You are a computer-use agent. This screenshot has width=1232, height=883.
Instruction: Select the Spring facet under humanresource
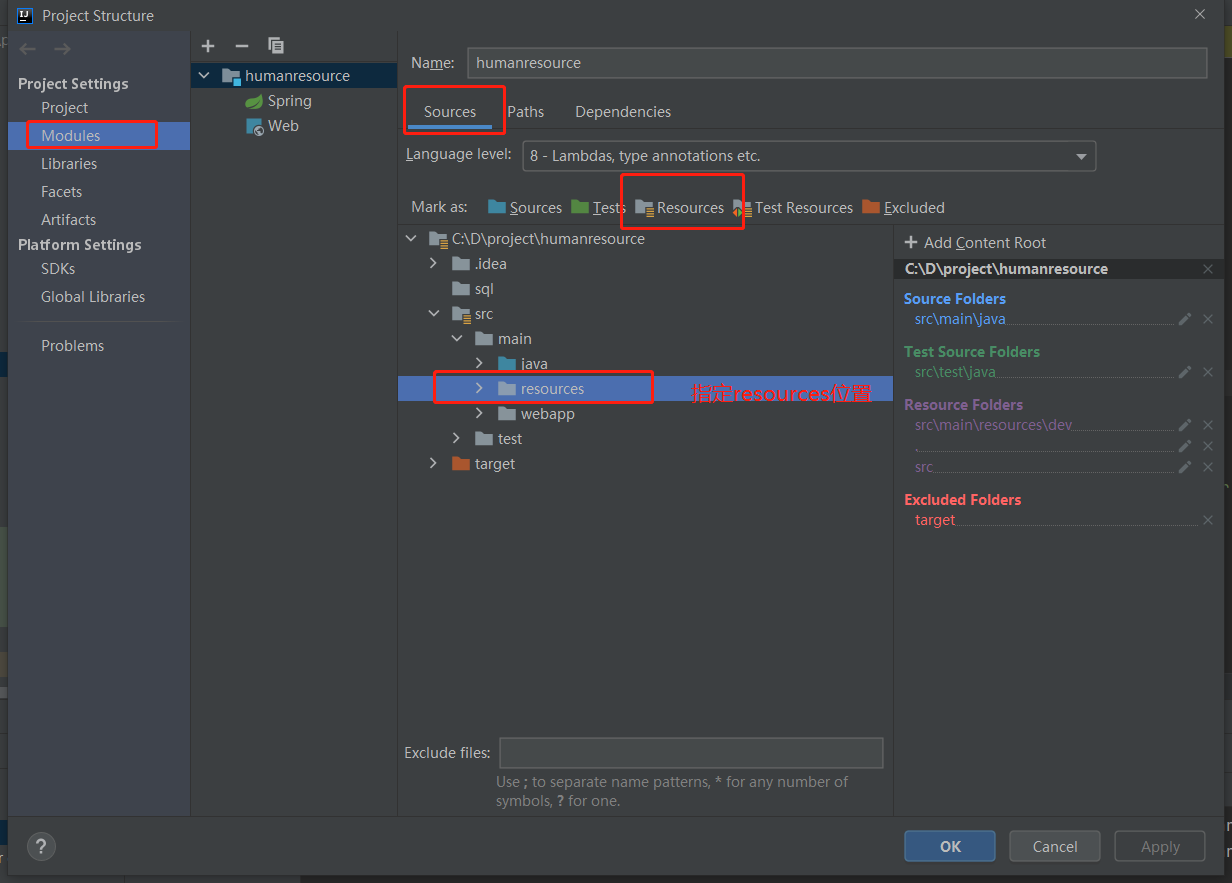tap(287, 100)
